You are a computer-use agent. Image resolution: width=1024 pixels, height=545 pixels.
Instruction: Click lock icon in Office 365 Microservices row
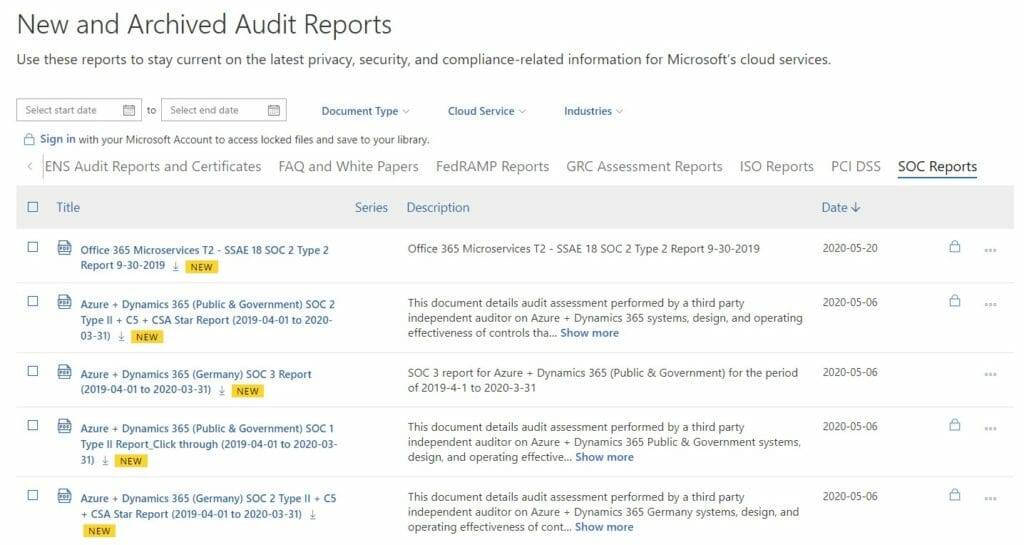(x=955, y=247)
